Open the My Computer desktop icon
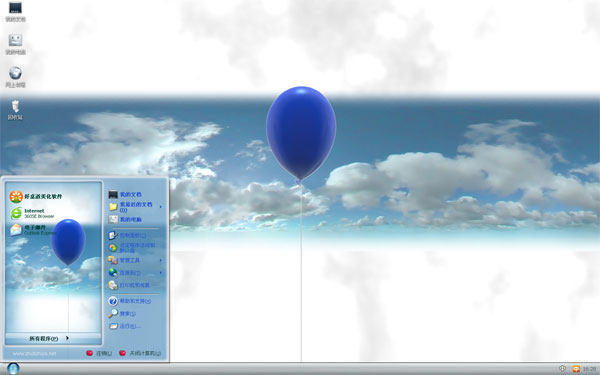This screenshot has height=375, width=600. (15, 44)
